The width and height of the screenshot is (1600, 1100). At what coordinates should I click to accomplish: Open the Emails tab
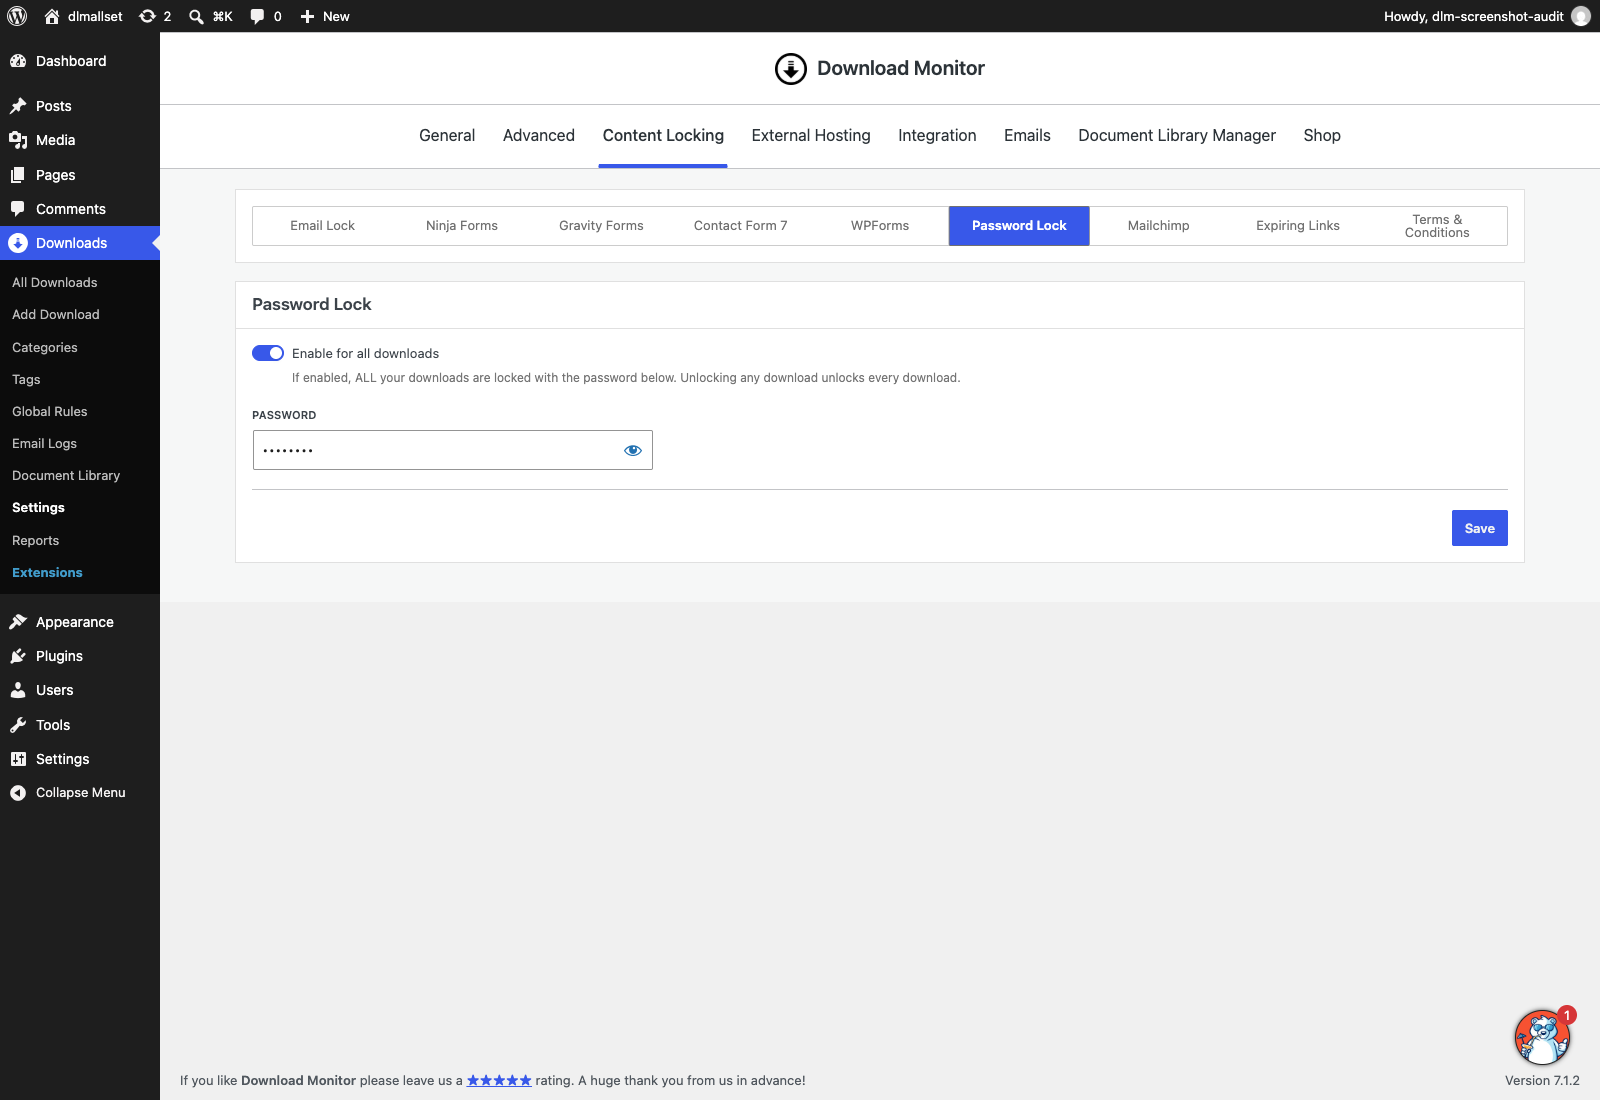(1027, 136)
